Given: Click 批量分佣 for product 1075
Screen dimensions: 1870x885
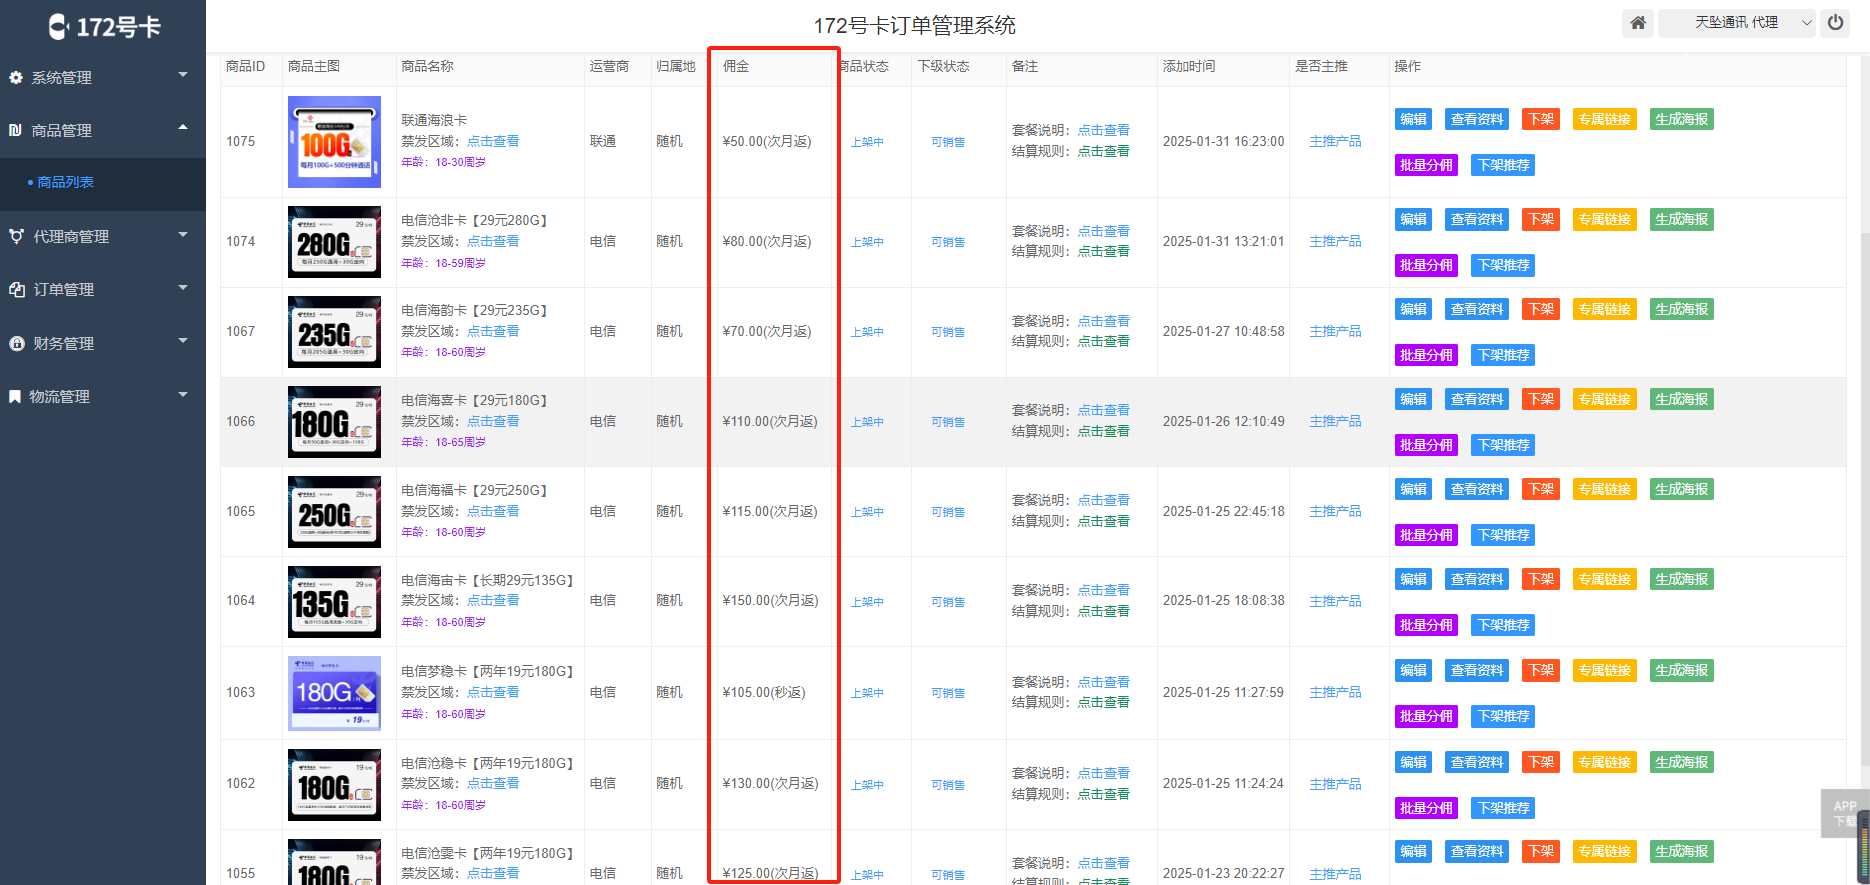Looking at the screenshot, I should pos(1426,165).
